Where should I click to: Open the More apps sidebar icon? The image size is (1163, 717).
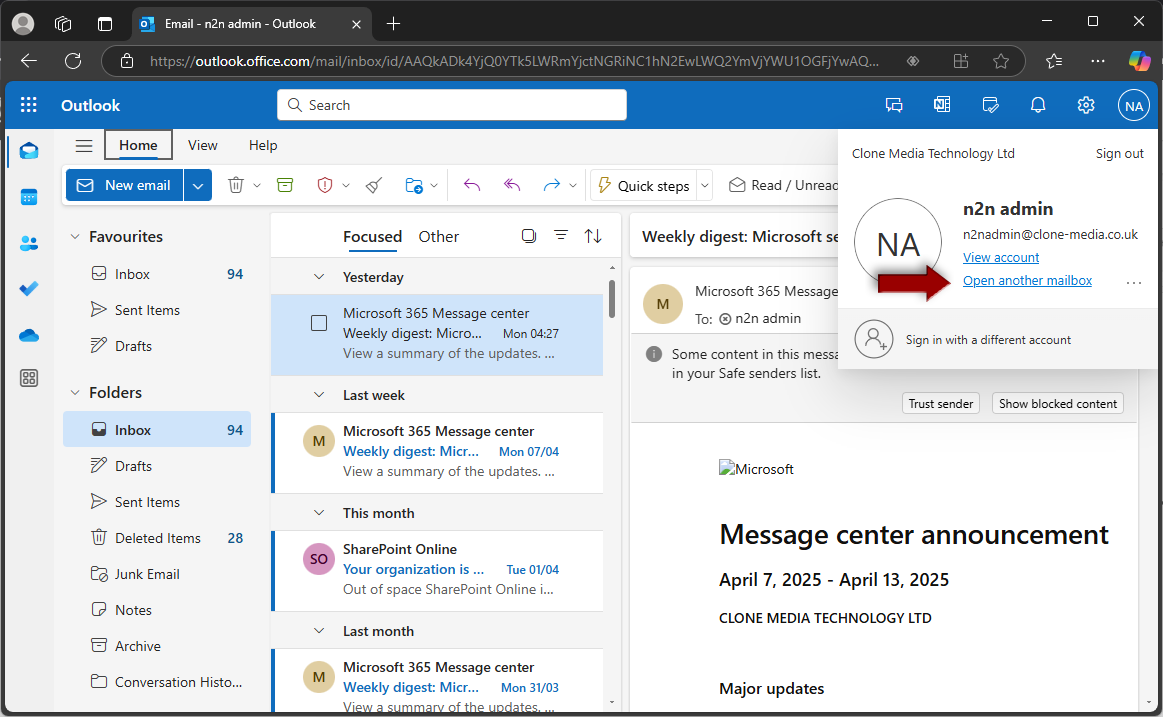pos(29,378)
